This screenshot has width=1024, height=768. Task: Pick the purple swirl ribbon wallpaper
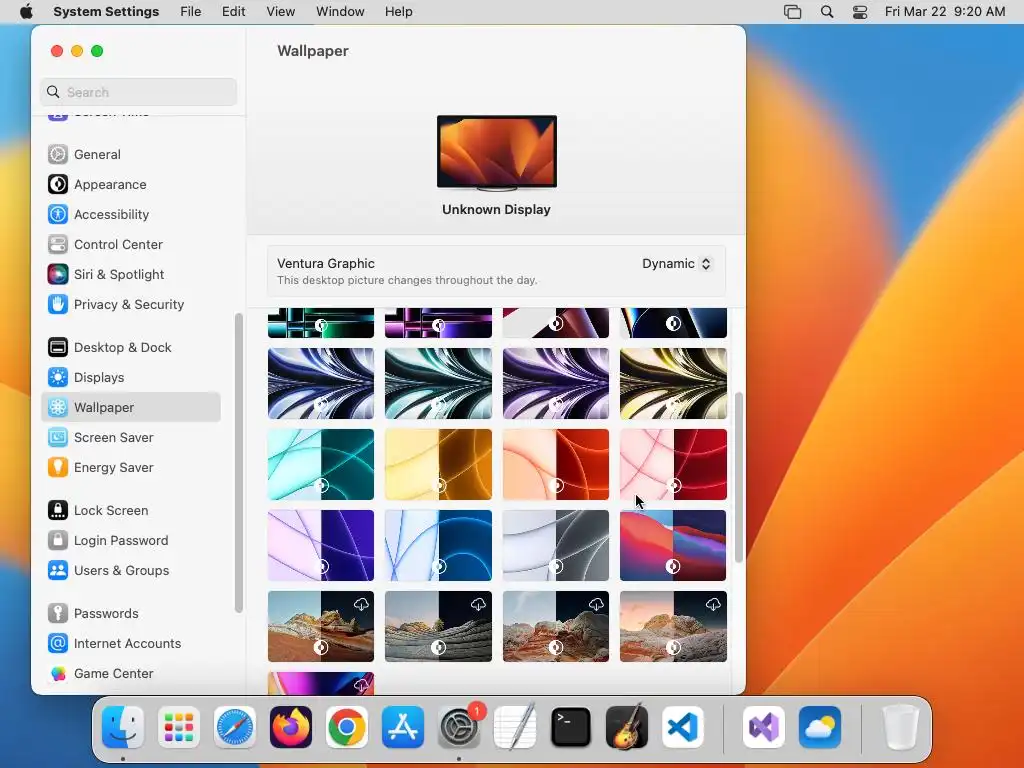coord(556,383)
